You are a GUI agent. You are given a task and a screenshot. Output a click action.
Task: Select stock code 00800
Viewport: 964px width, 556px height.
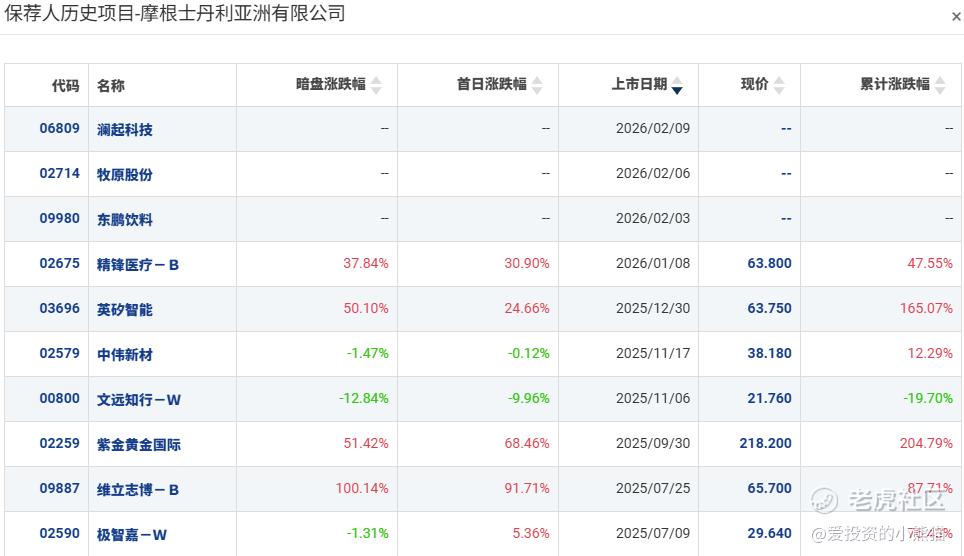point(60,398)
